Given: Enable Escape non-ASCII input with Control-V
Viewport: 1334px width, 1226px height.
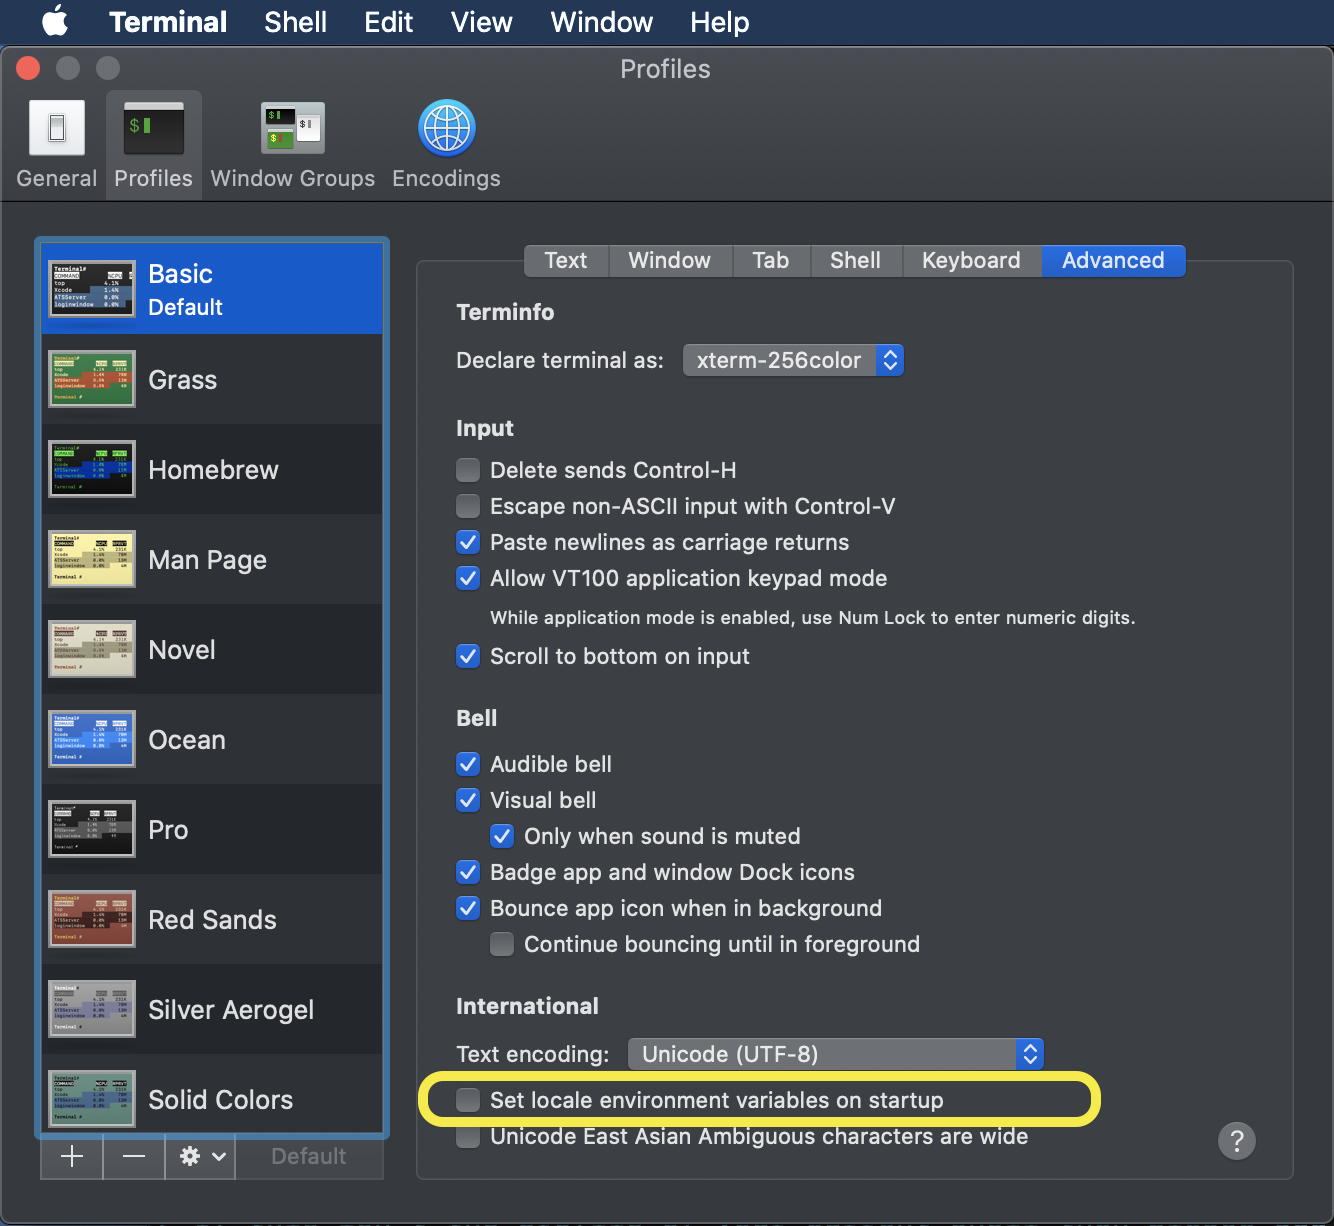Looking at the screenshot, I should click(x=468, y=506).
